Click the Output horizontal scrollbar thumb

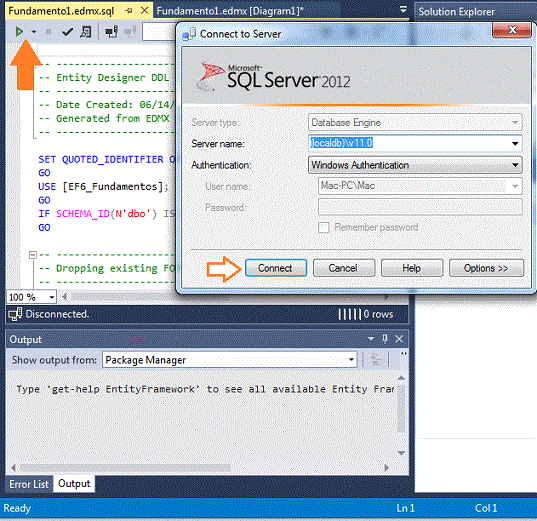tap(125, 468)
